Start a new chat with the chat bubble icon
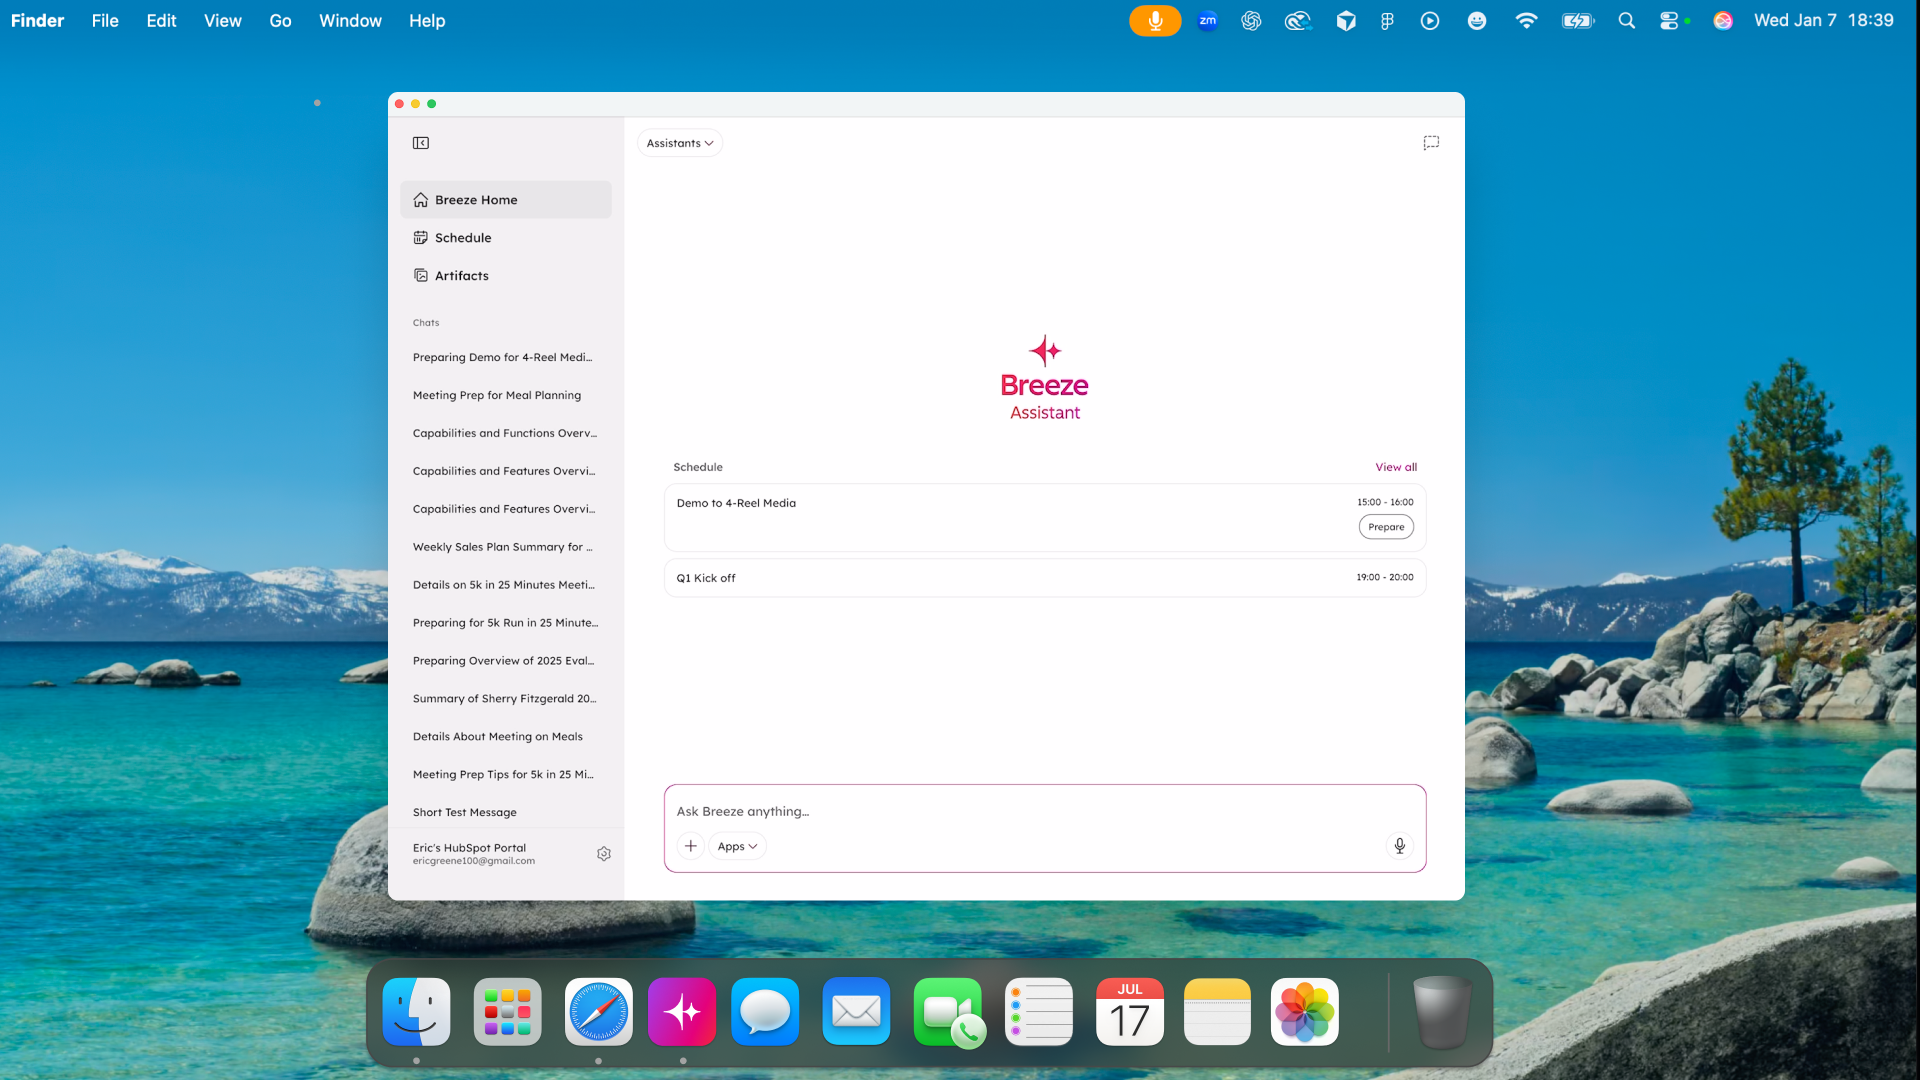Viewport: 1920px width, 1080px height. tap(1431, 143)
